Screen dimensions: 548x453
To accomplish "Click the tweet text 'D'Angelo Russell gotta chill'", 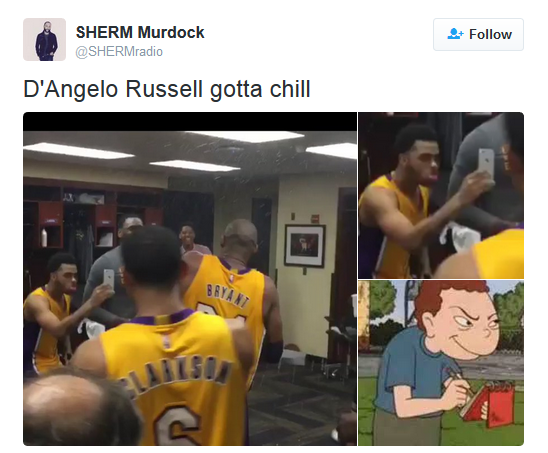I will (x=167, y=89).
